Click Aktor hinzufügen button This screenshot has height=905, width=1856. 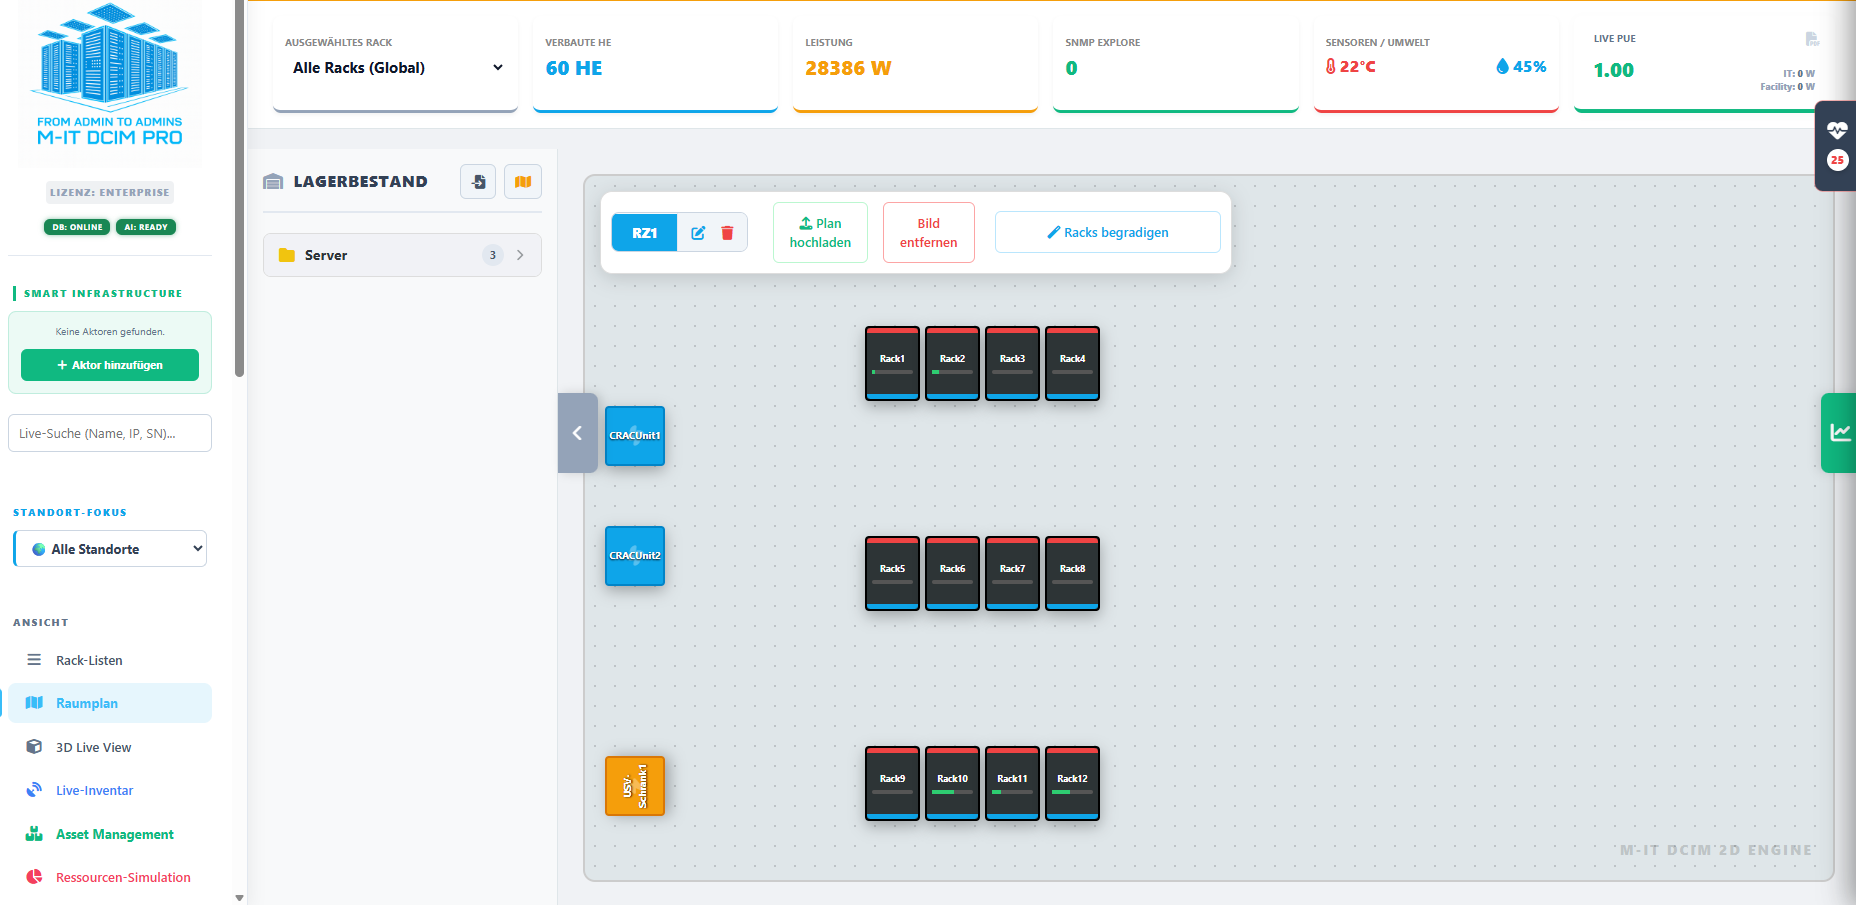pyautogui.click(x=110, y=365)
